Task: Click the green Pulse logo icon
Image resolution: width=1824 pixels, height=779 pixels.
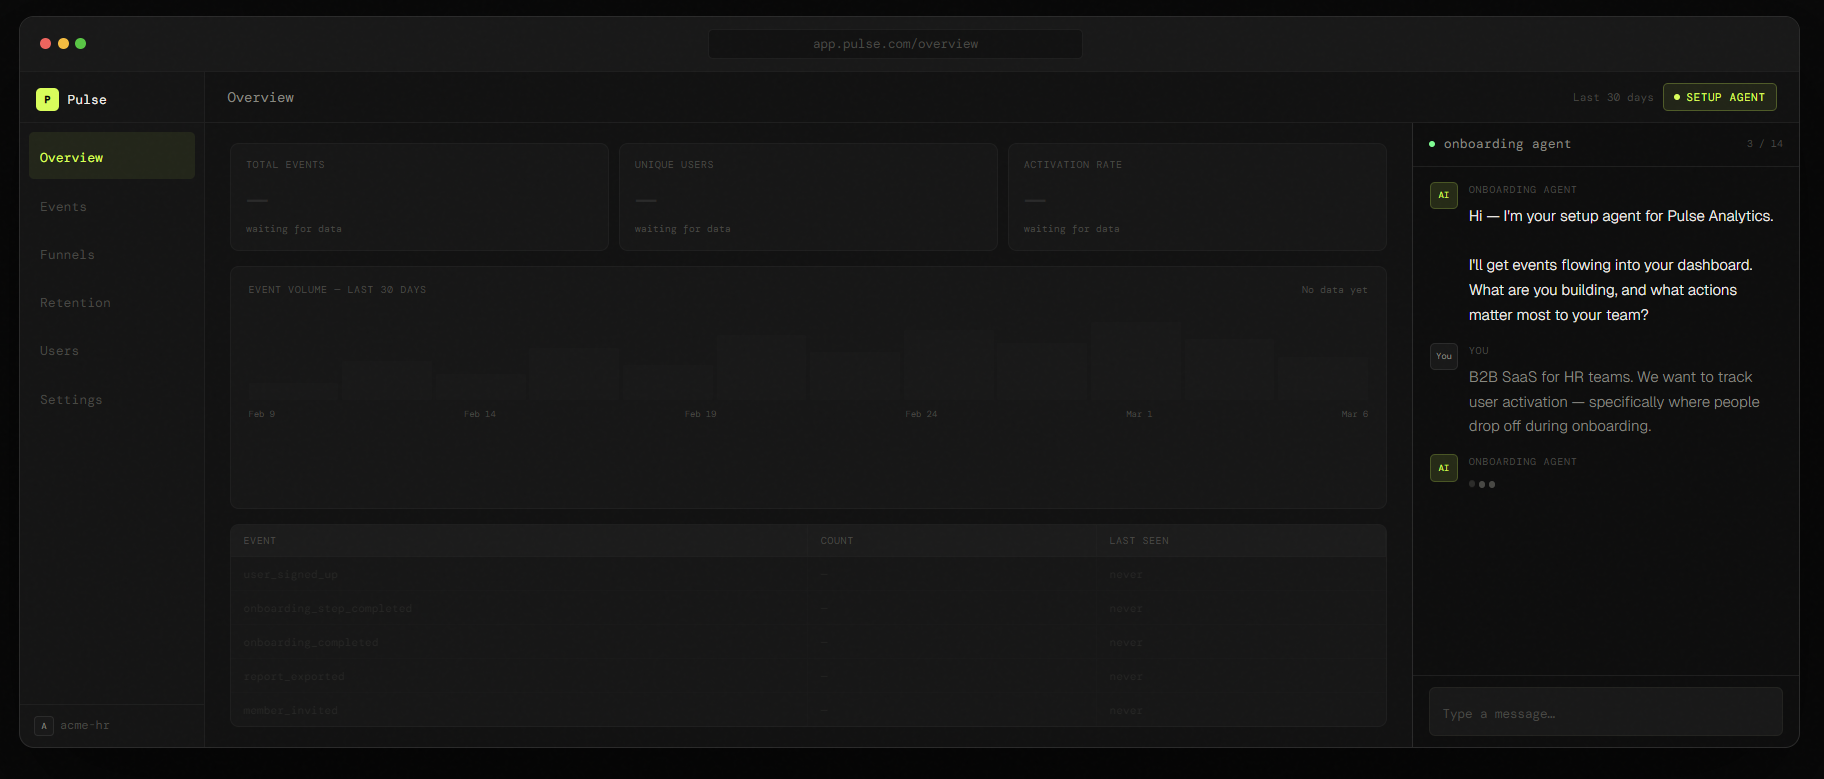Action: click(47, 99)
